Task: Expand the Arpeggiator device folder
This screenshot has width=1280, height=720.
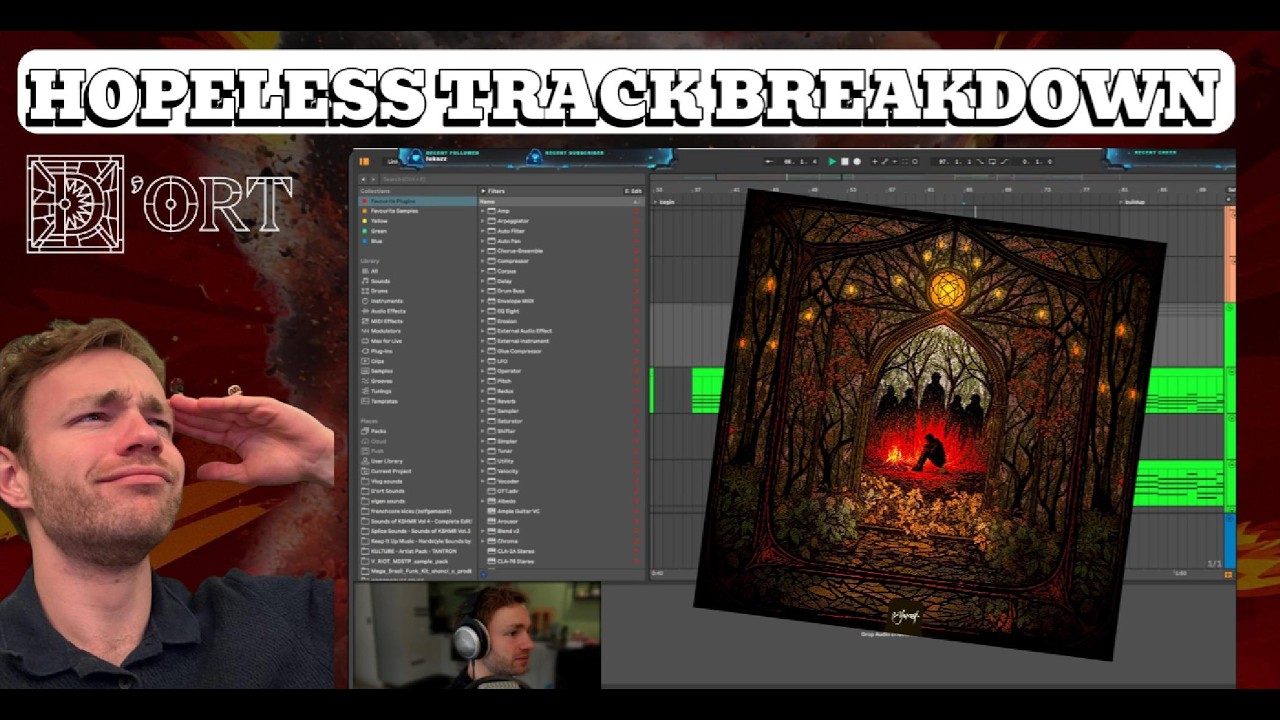Action: (483, 221)
